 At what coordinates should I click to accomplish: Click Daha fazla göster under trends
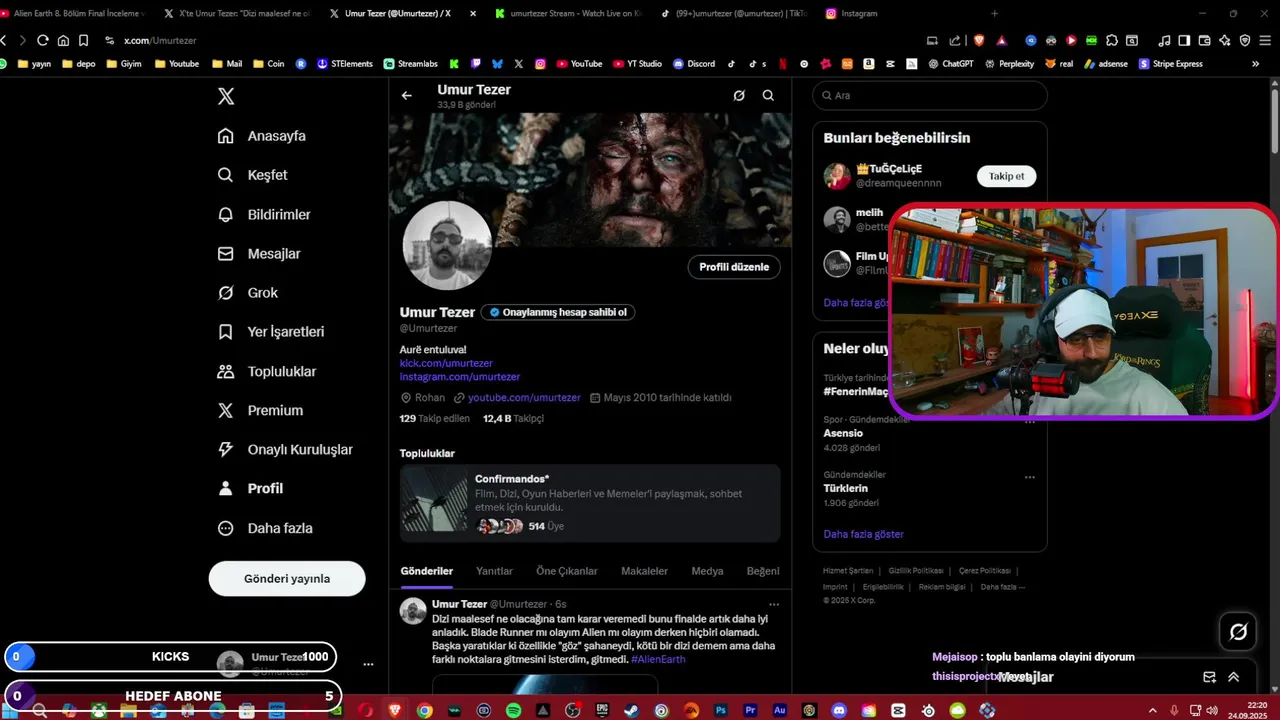point(863,534)
